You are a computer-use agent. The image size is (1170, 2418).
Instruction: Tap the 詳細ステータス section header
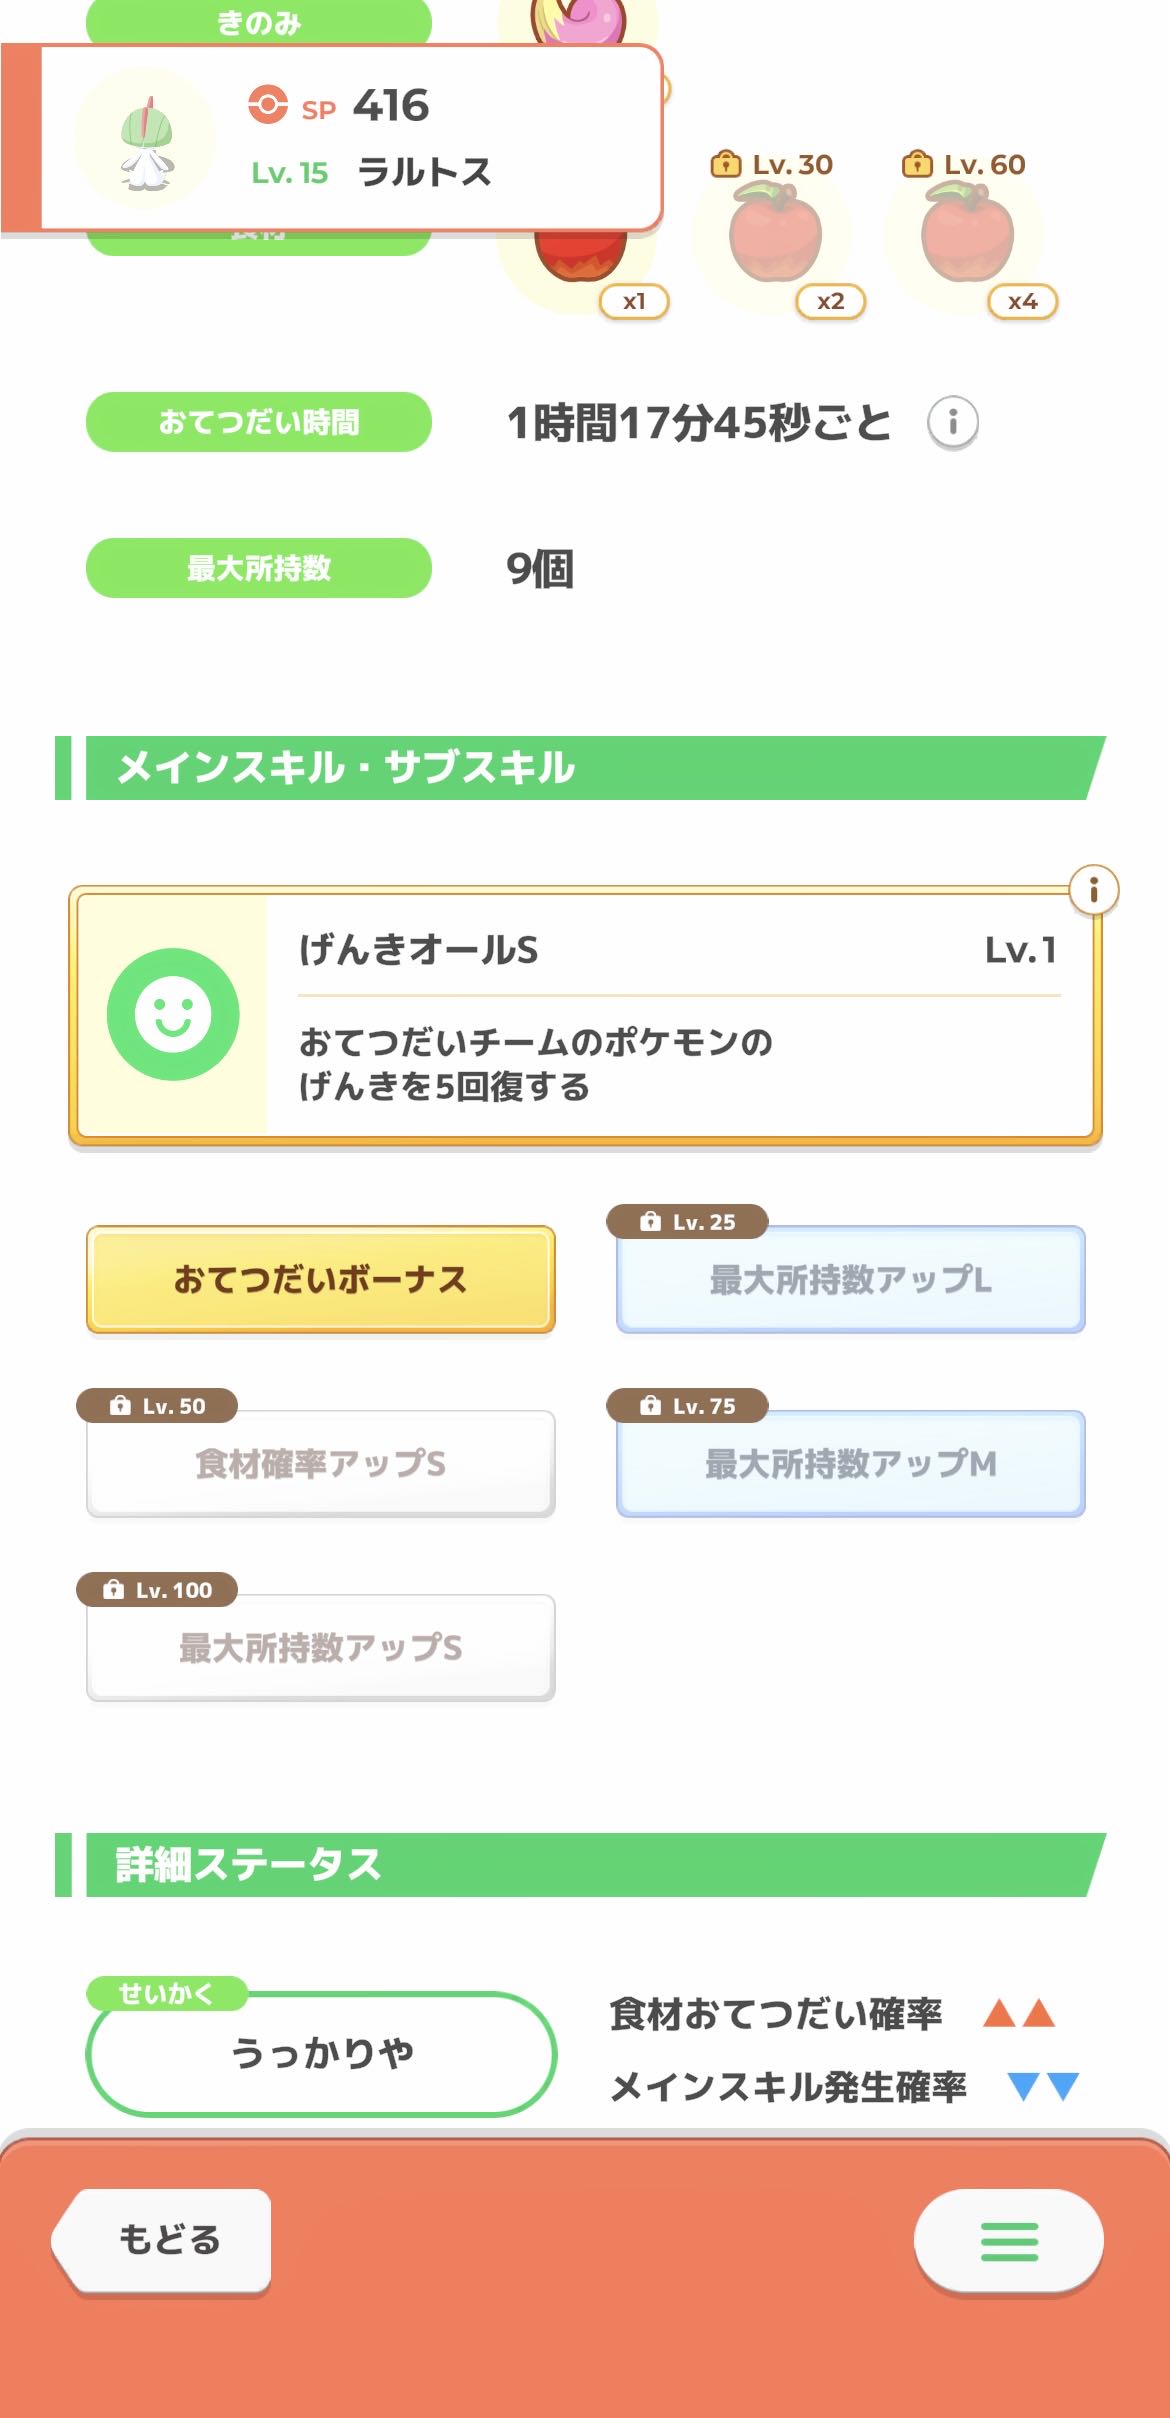(580, 1865)
